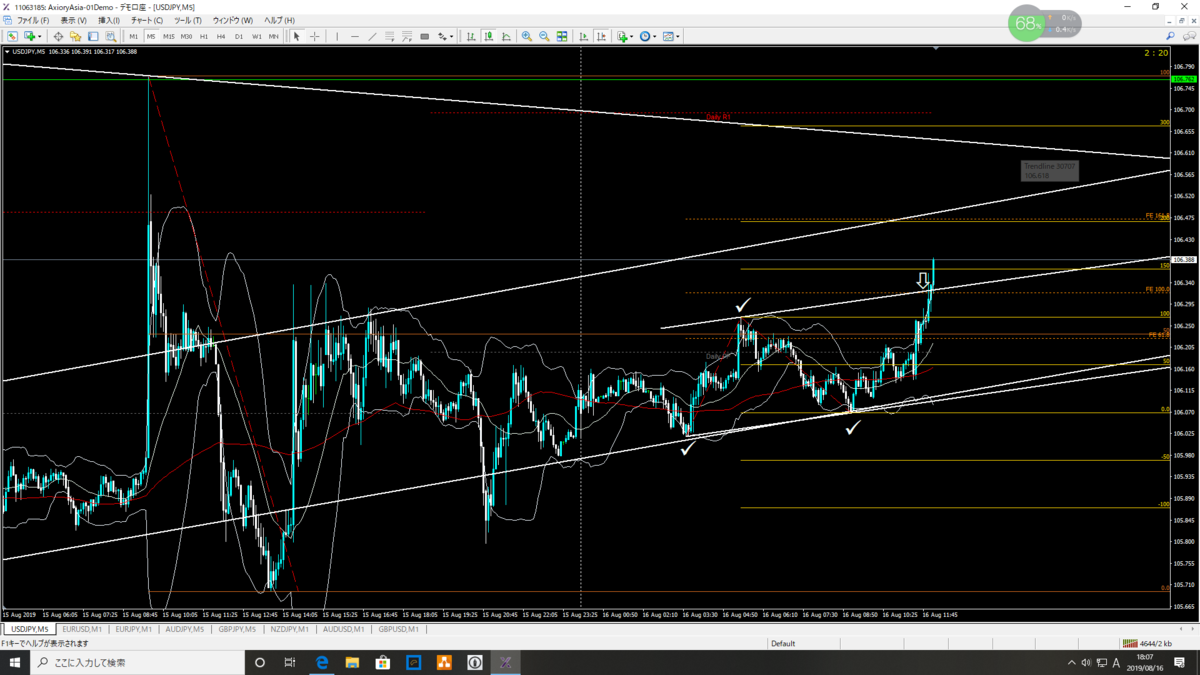Expand the new order dropdown arrow
The image size is (1200, 675).
coord(40,36)
